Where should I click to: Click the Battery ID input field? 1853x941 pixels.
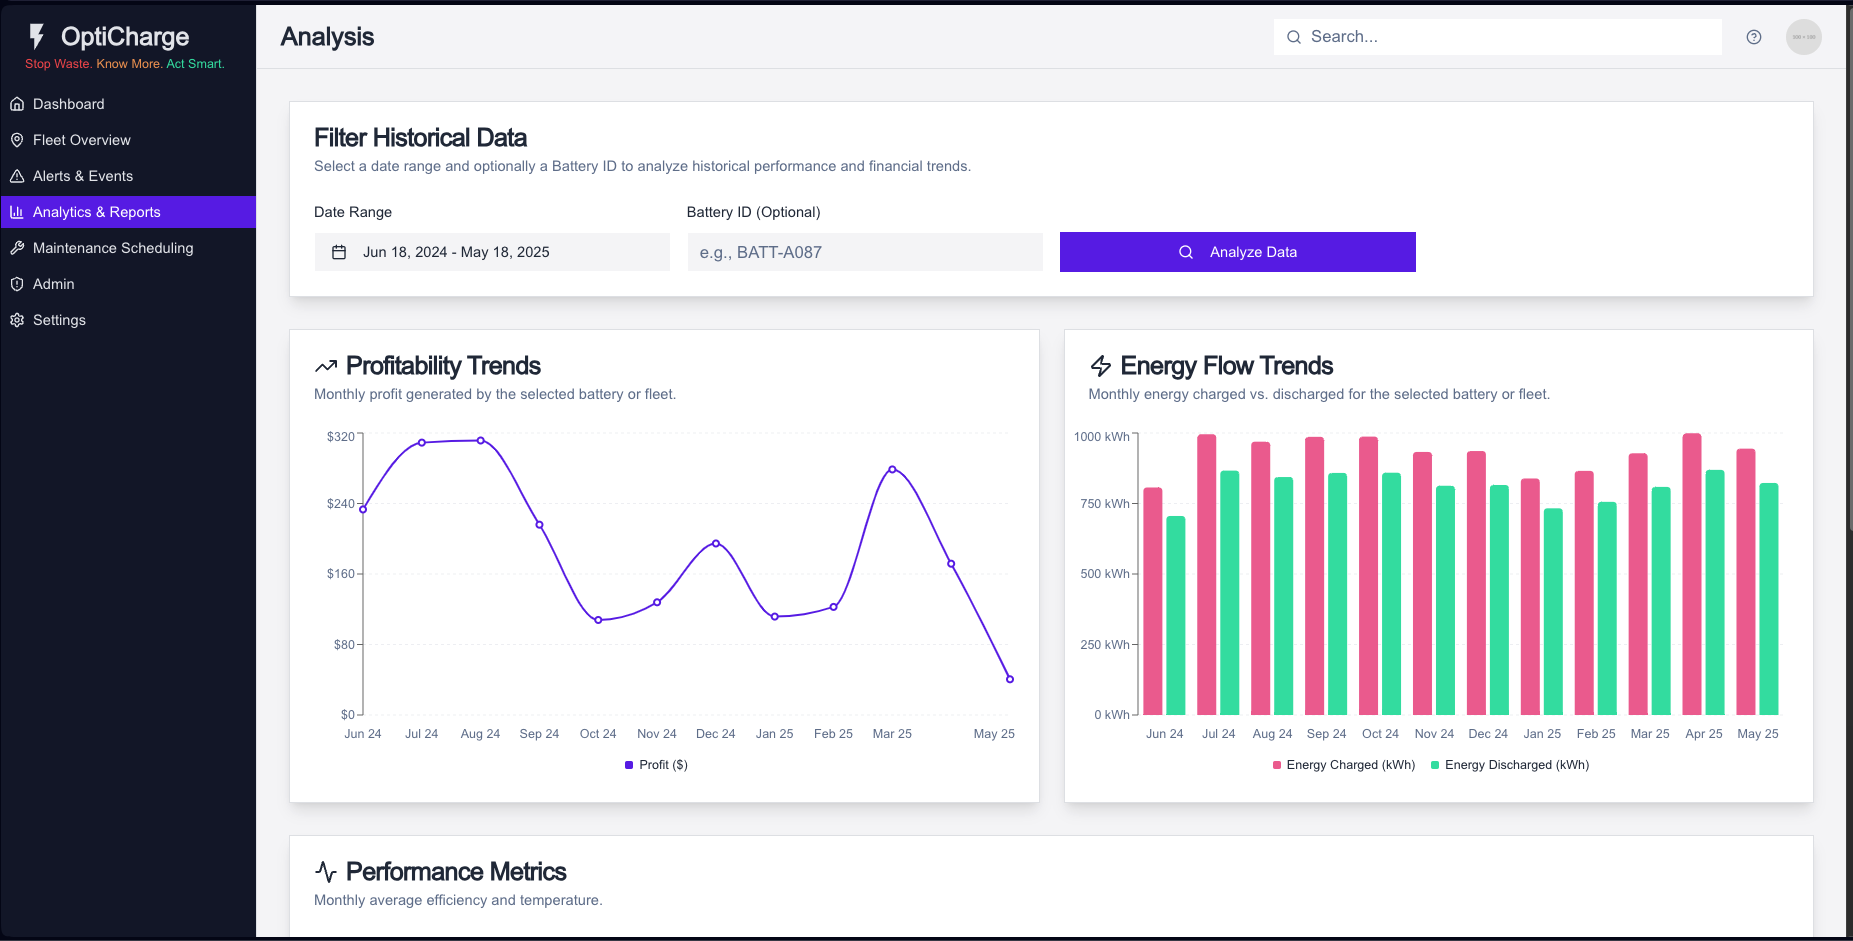click(x=865, y=252)
